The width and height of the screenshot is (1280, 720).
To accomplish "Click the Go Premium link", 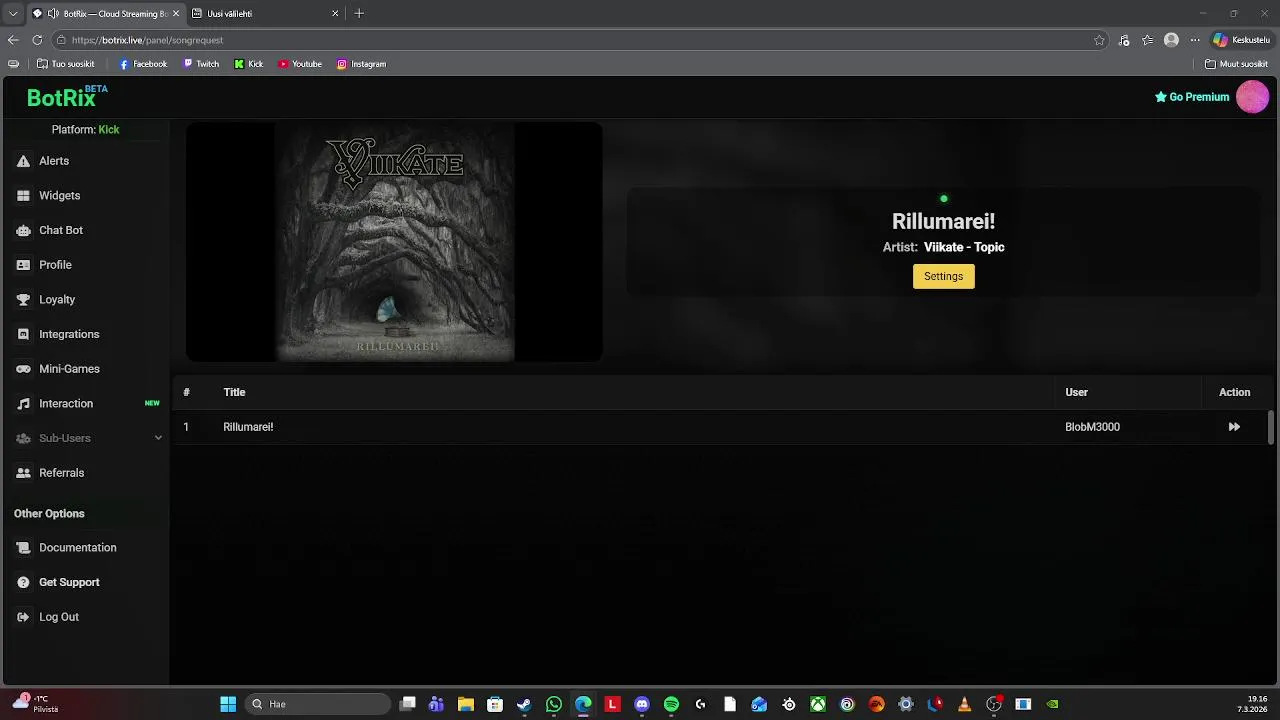I will [x=1192, y=97].
